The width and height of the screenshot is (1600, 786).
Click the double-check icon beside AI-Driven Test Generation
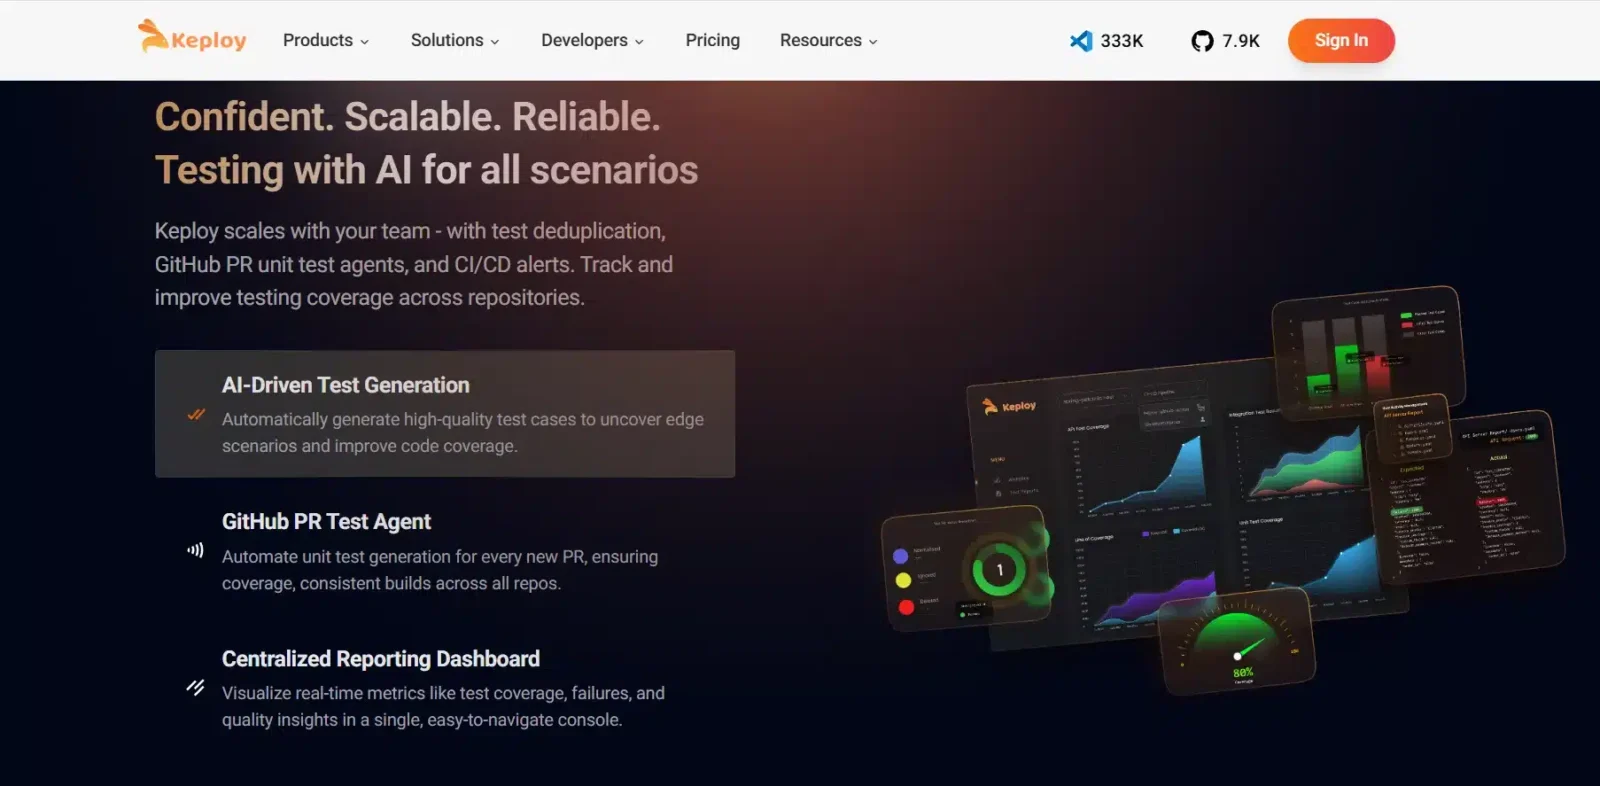pyautogui.click(x=196, y=414)
